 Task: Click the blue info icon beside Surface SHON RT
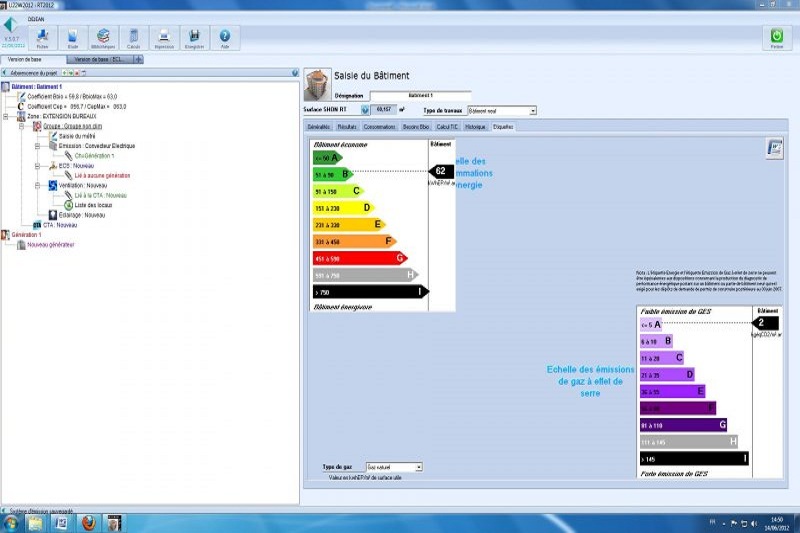[x=365, y=110]
